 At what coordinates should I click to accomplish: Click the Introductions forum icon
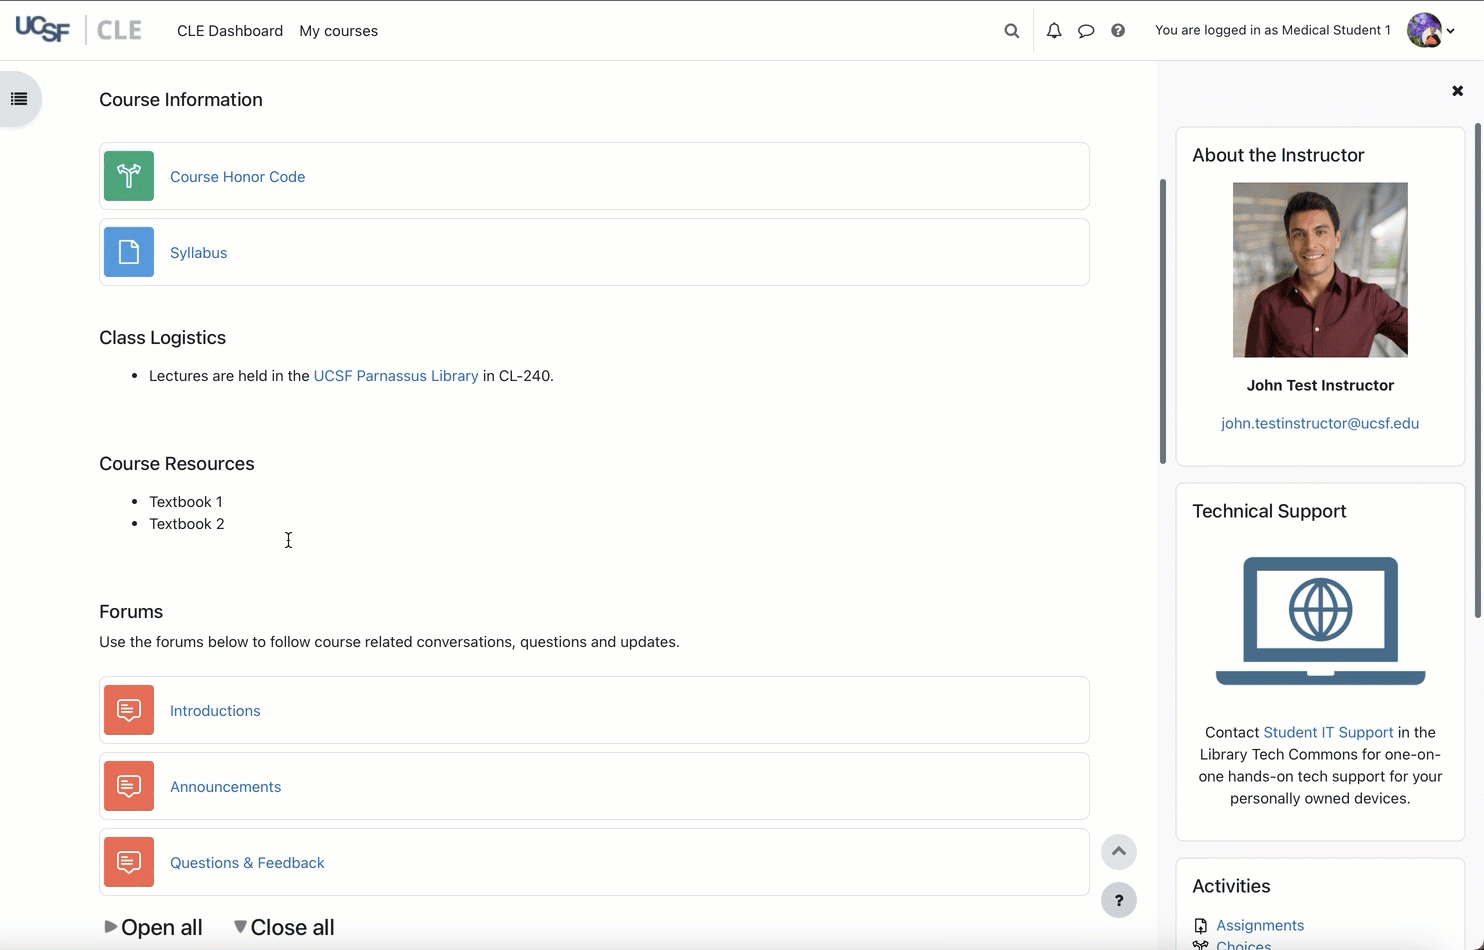[129, 710]
